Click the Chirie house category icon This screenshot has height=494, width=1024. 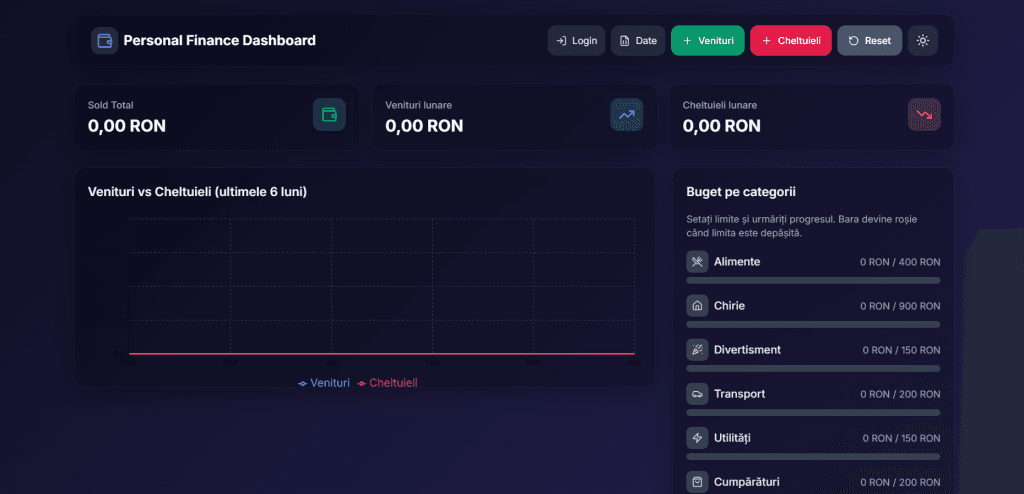pos(697,306)
